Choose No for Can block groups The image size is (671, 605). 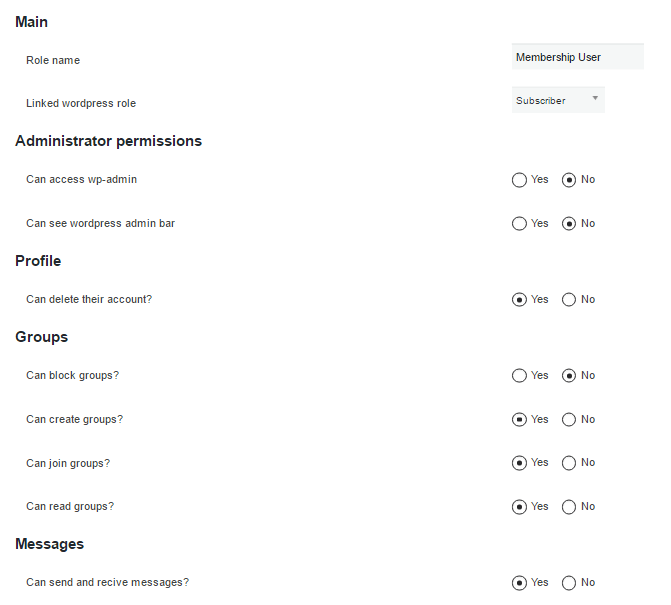pyautogui.click(x=569, y=376)
